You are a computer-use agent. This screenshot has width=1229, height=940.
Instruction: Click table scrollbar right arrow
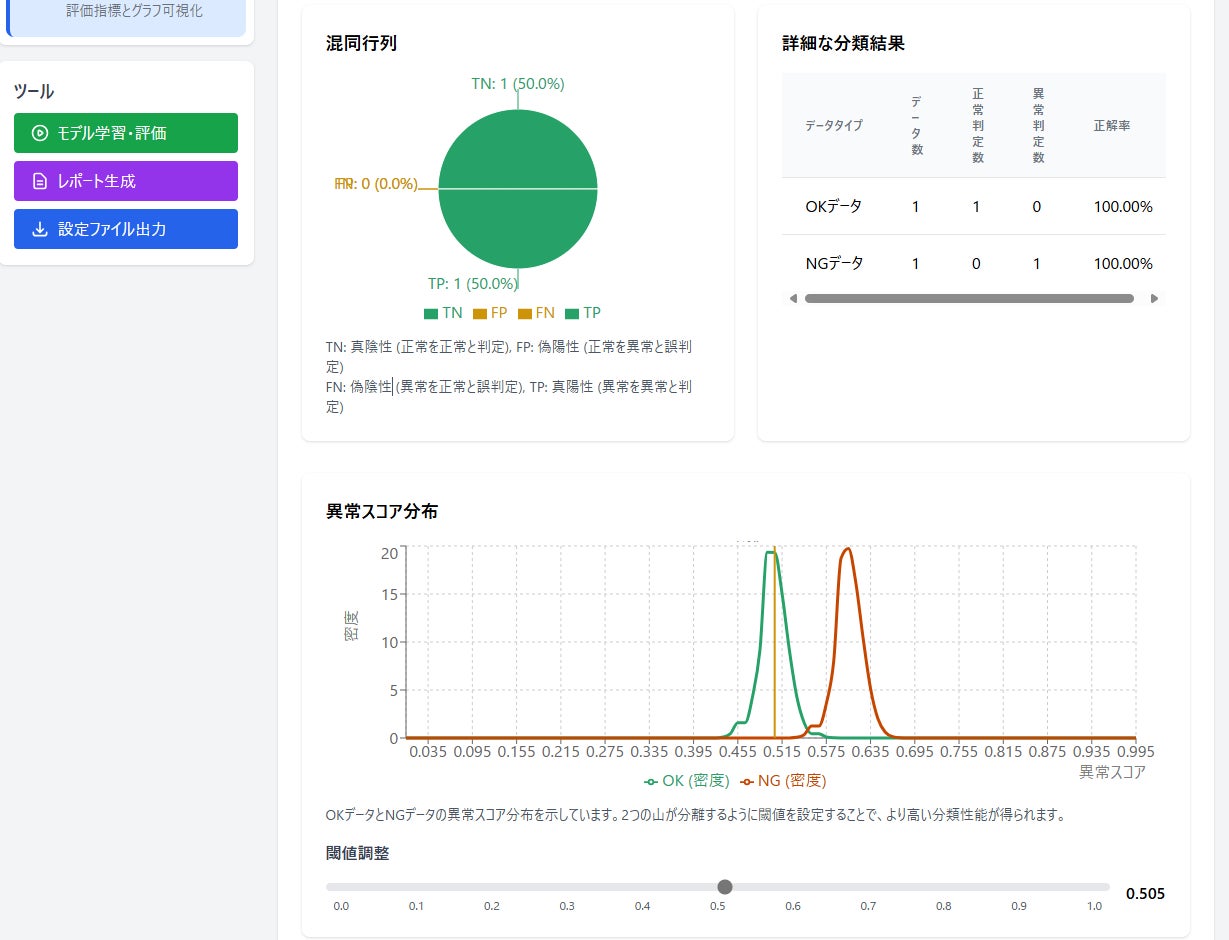(1154, 298)
